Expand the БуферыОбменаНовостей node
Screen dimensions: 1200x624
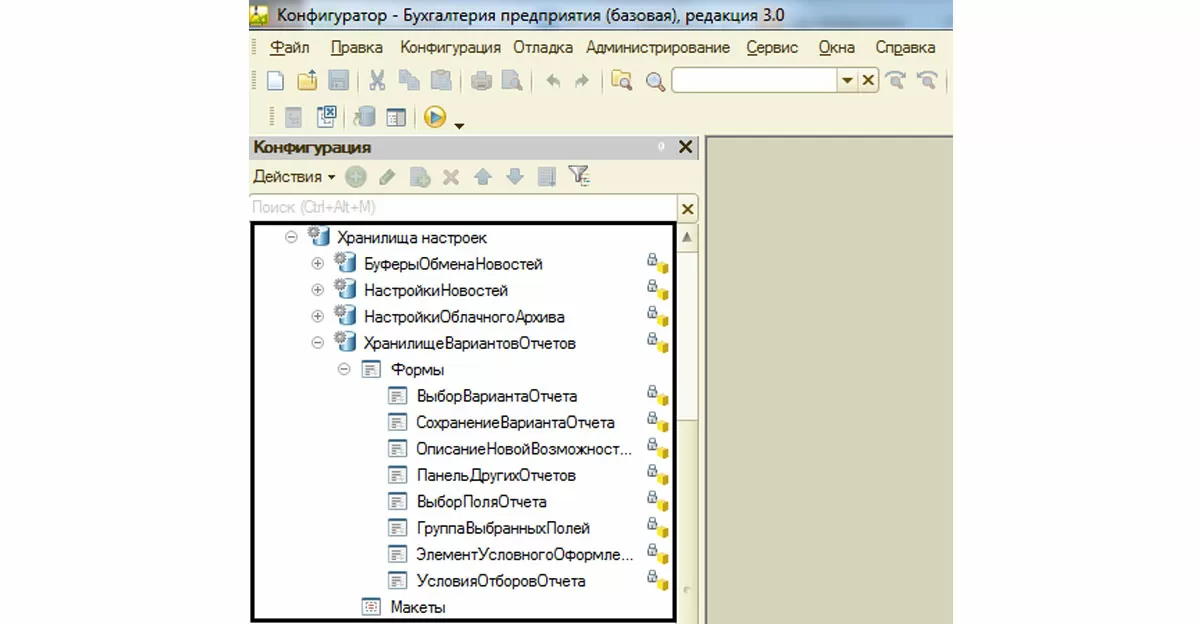[318, 264]
